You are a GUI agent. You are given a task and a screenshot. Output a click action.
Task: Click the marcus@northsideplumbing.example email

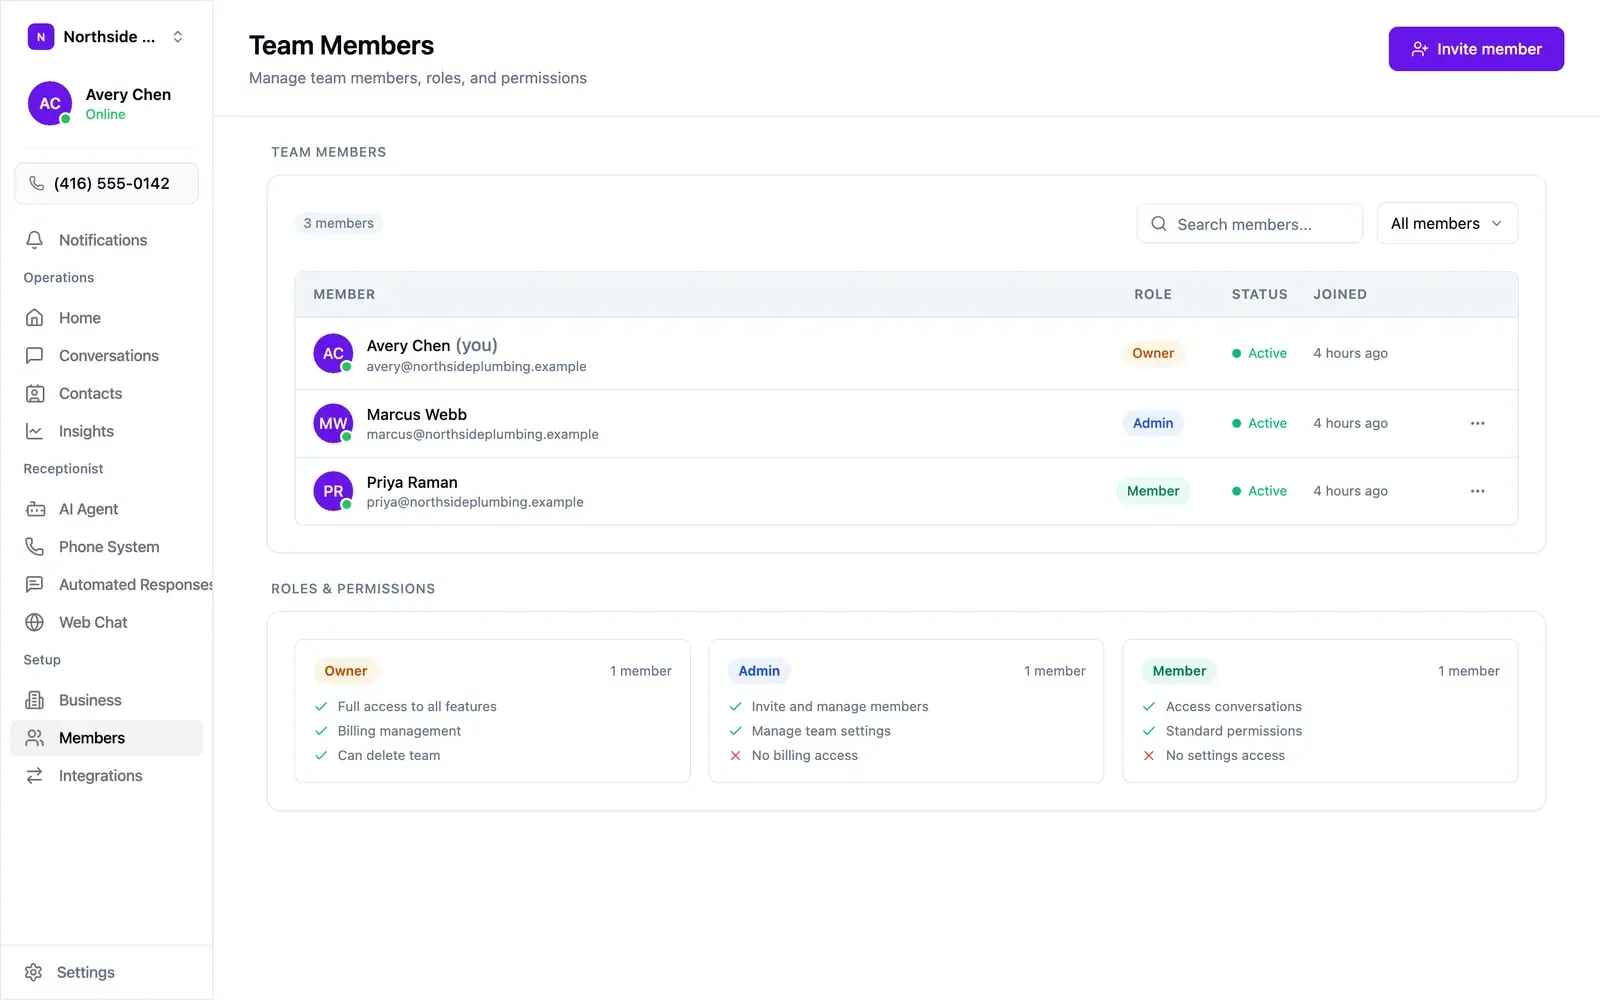pyautogui.click(x=482, y=435)
